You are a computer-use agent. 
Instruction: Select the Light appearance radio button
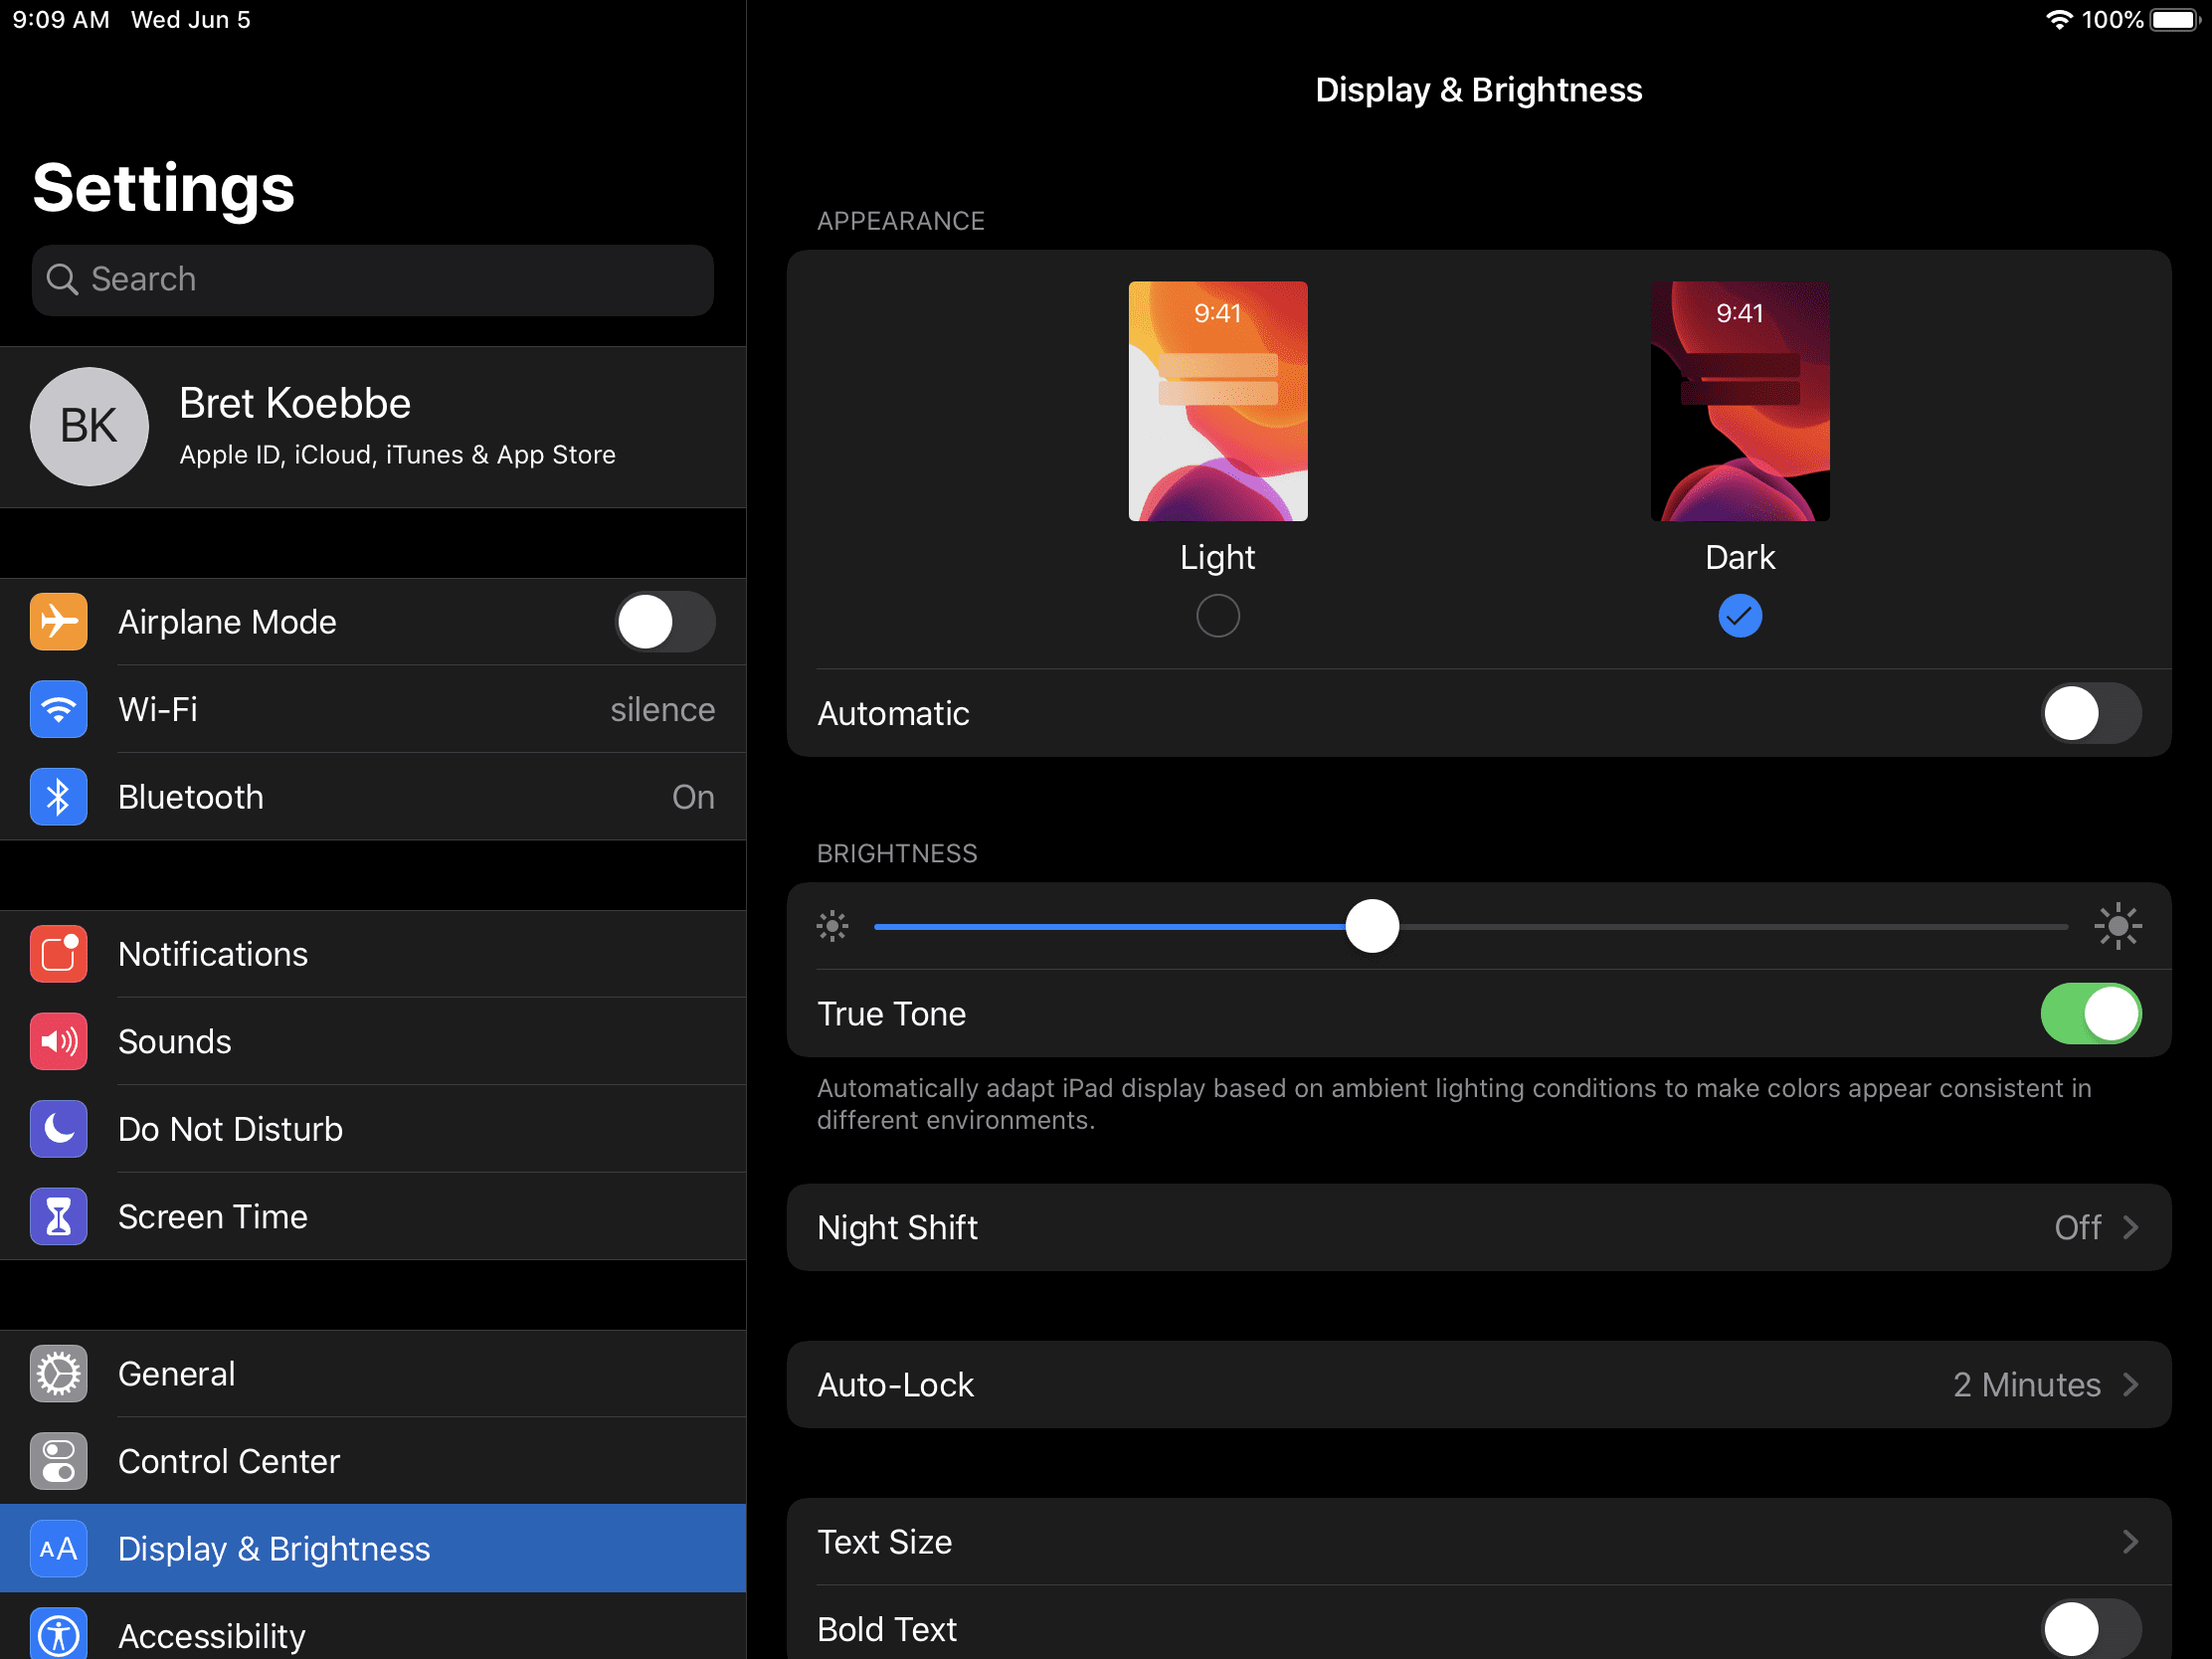[1217, 616]
